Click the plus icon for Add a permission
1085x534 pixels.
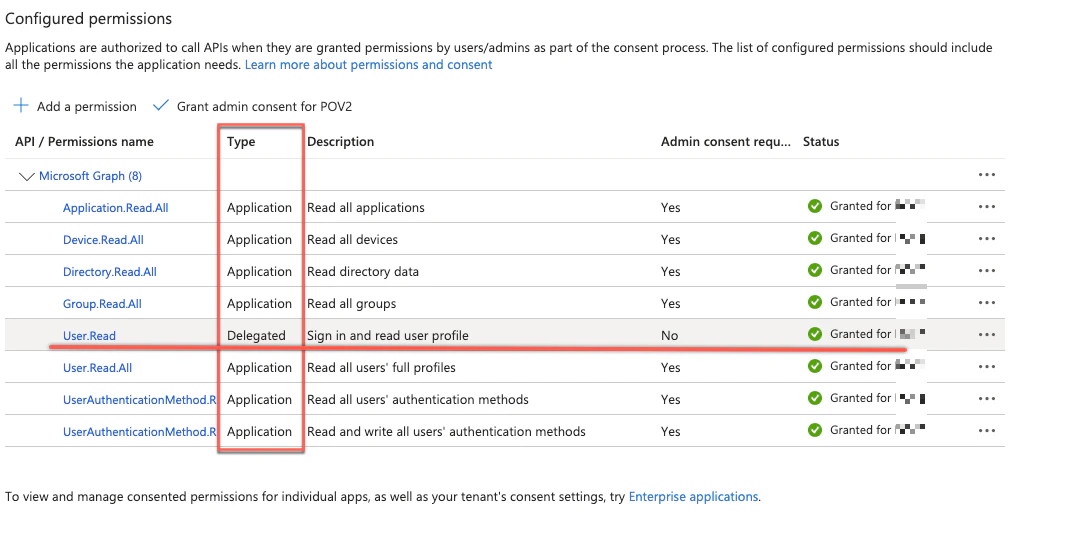pos(21,106)
